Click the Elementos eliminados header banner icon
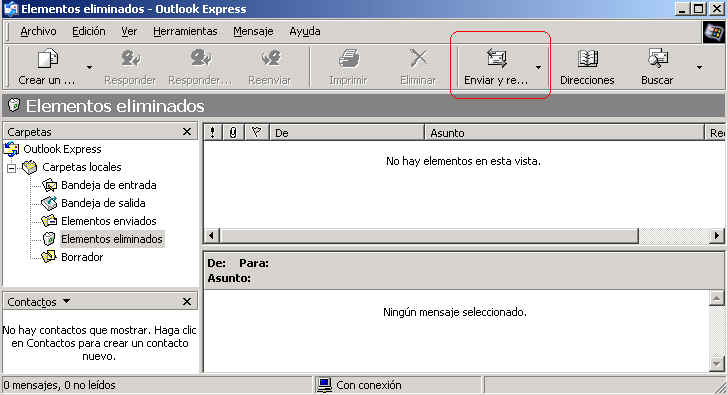Screen dimensions: 728x395 pos(14,105)
